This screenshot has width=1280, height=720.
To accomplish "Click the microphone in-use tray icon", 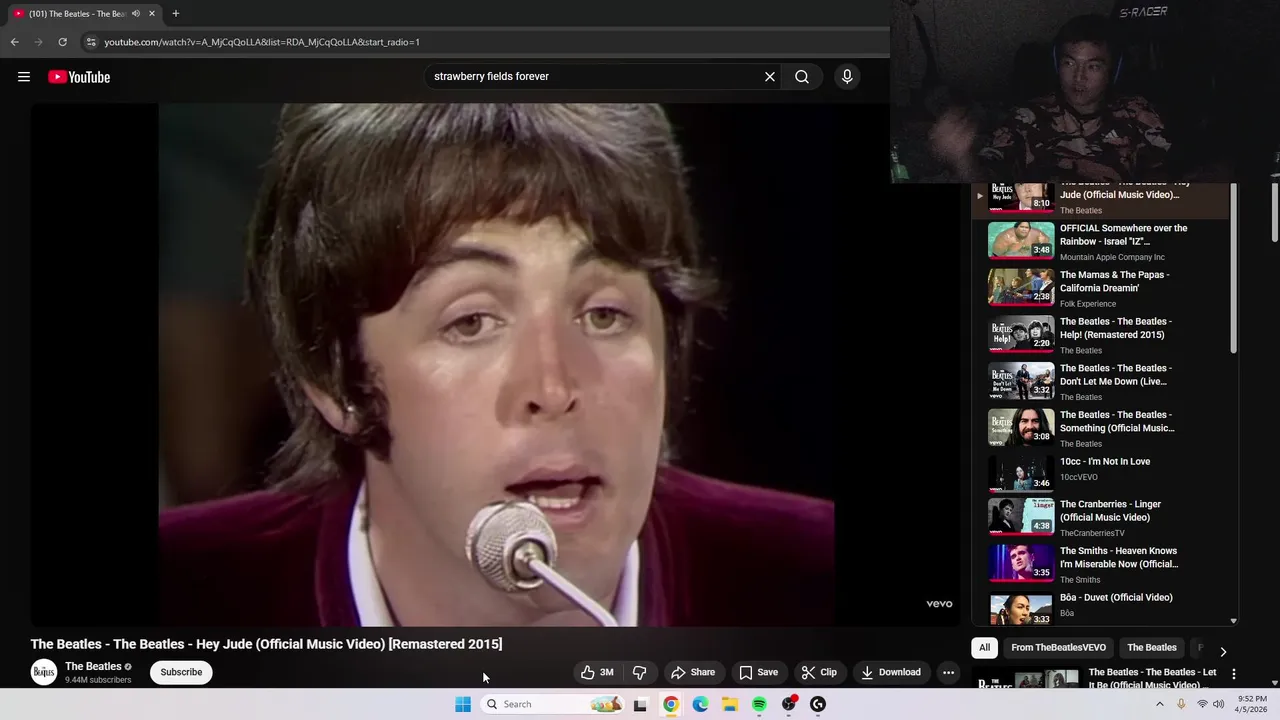I will 1181,704.
